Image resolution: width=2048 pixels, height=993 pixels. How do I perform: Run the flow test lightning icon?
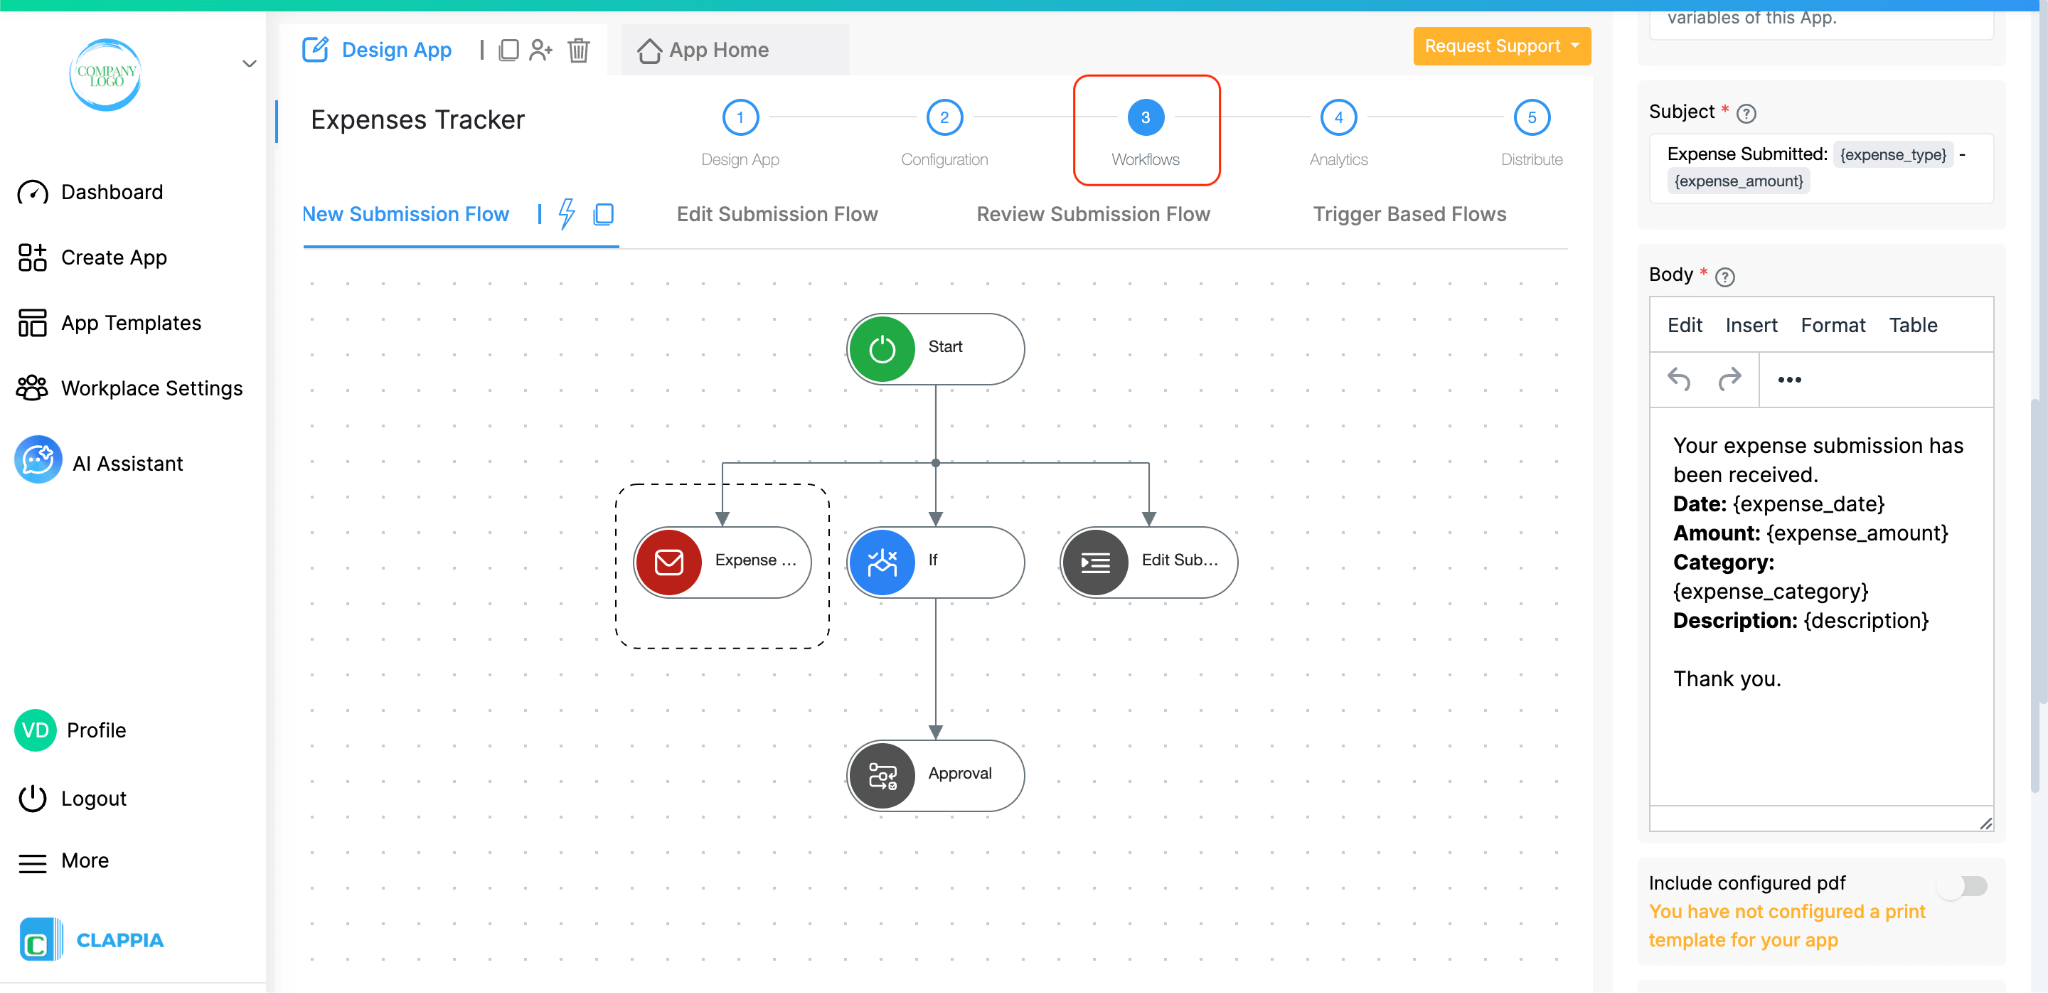click(567, 213)
